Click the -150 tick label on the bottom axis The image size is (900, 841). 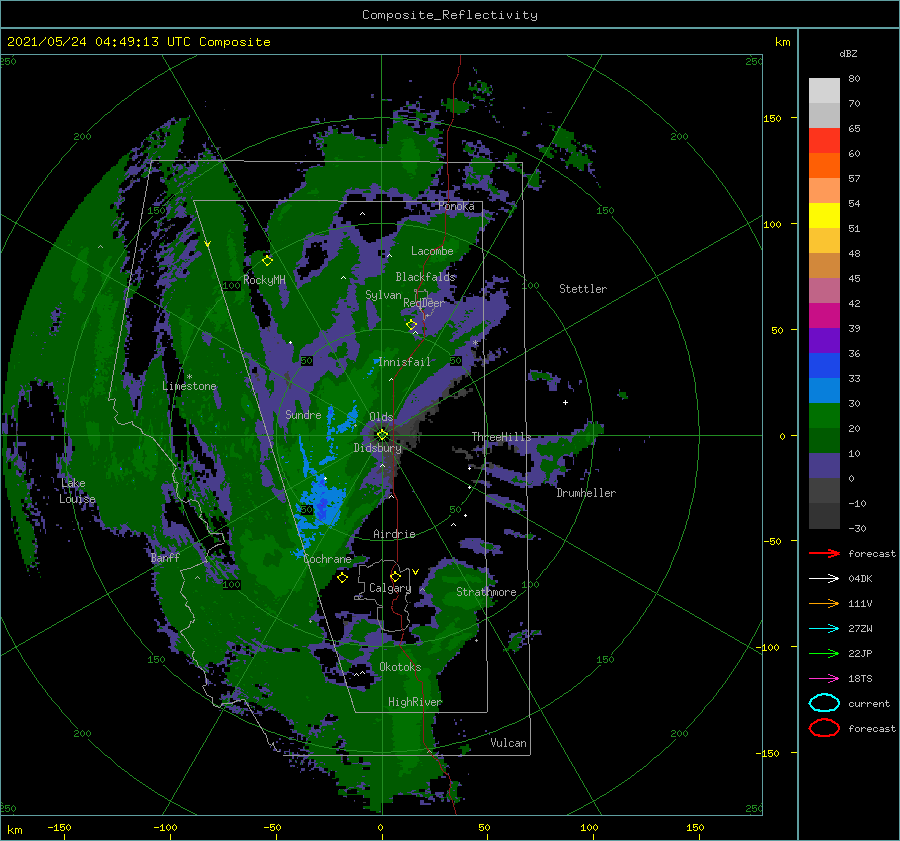pyautogui.click(x=59, y=827)
